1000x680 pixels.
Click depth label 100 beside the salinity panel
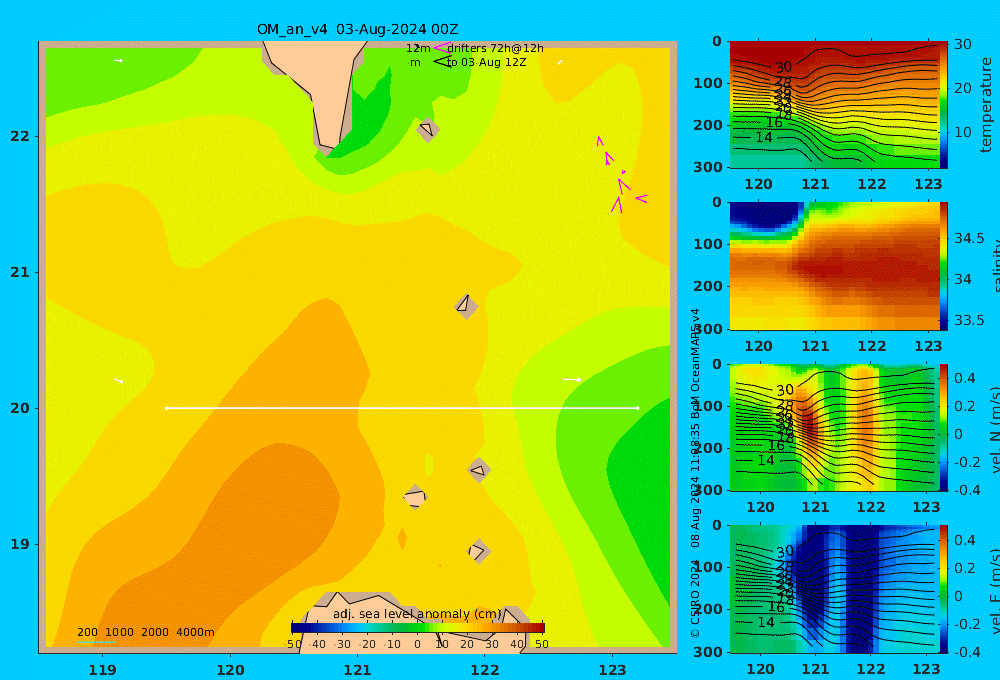click(708, 244)
